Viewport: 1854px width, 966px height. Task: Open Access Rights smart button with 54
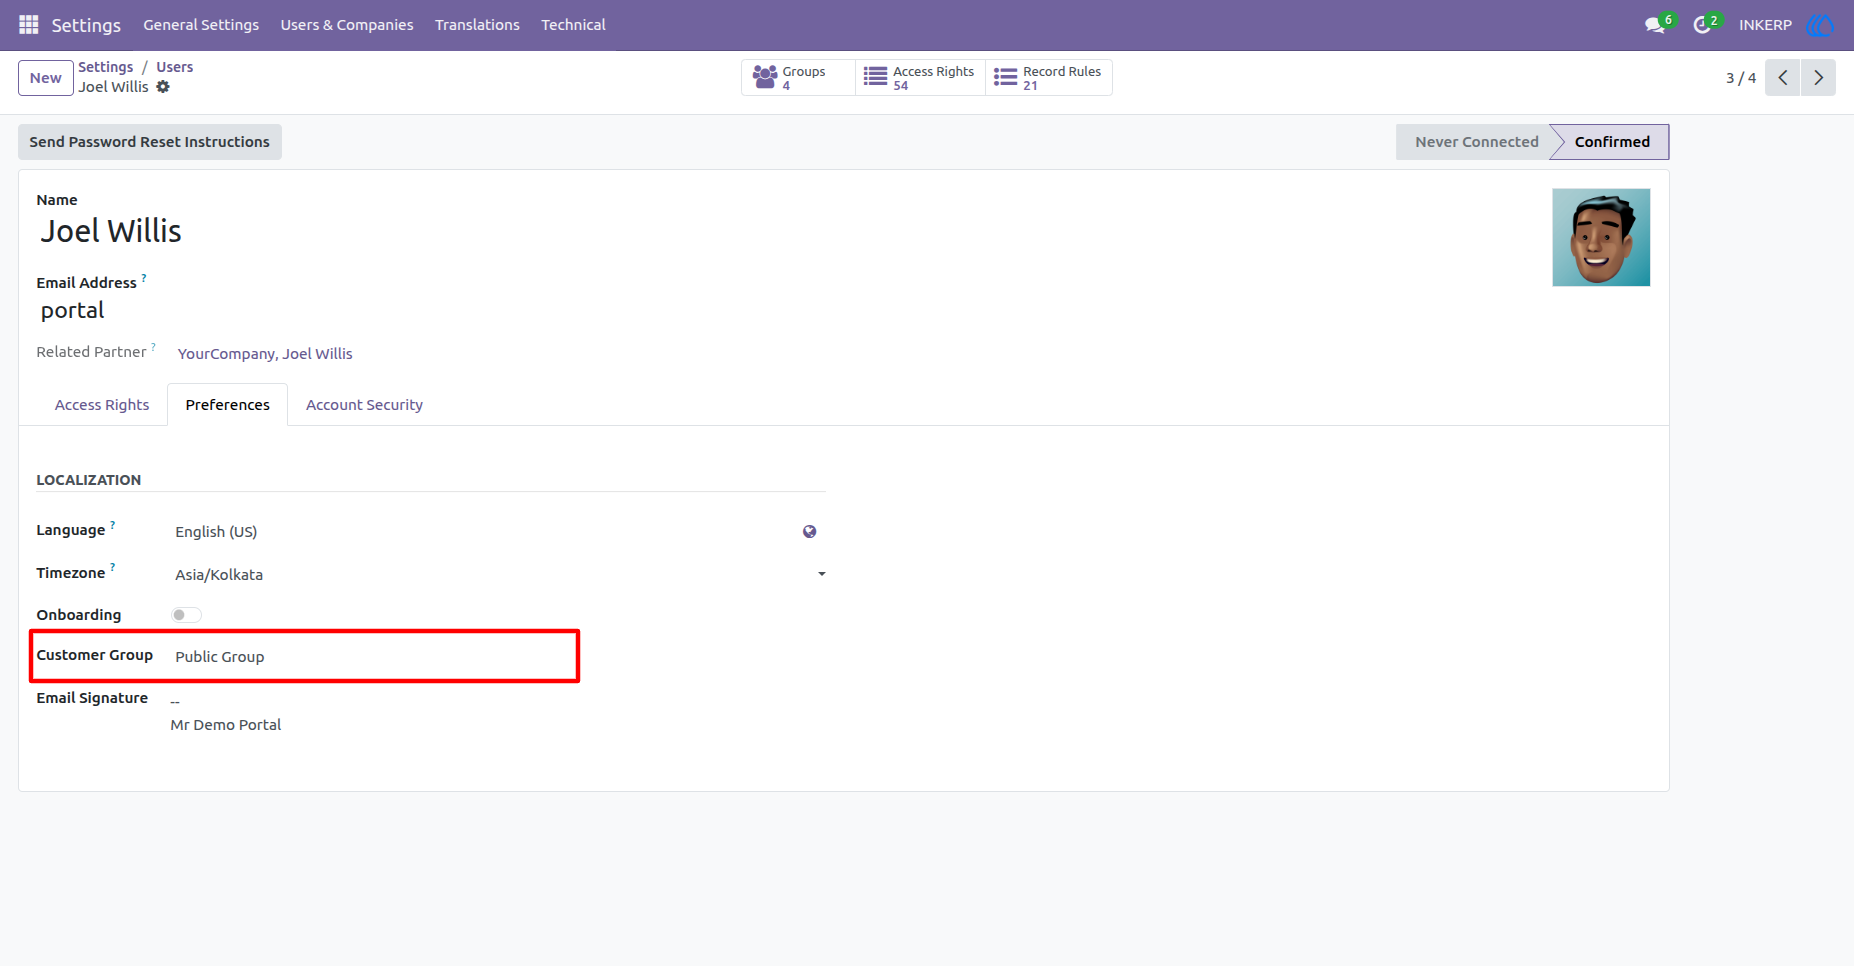[x=920, y=78]
